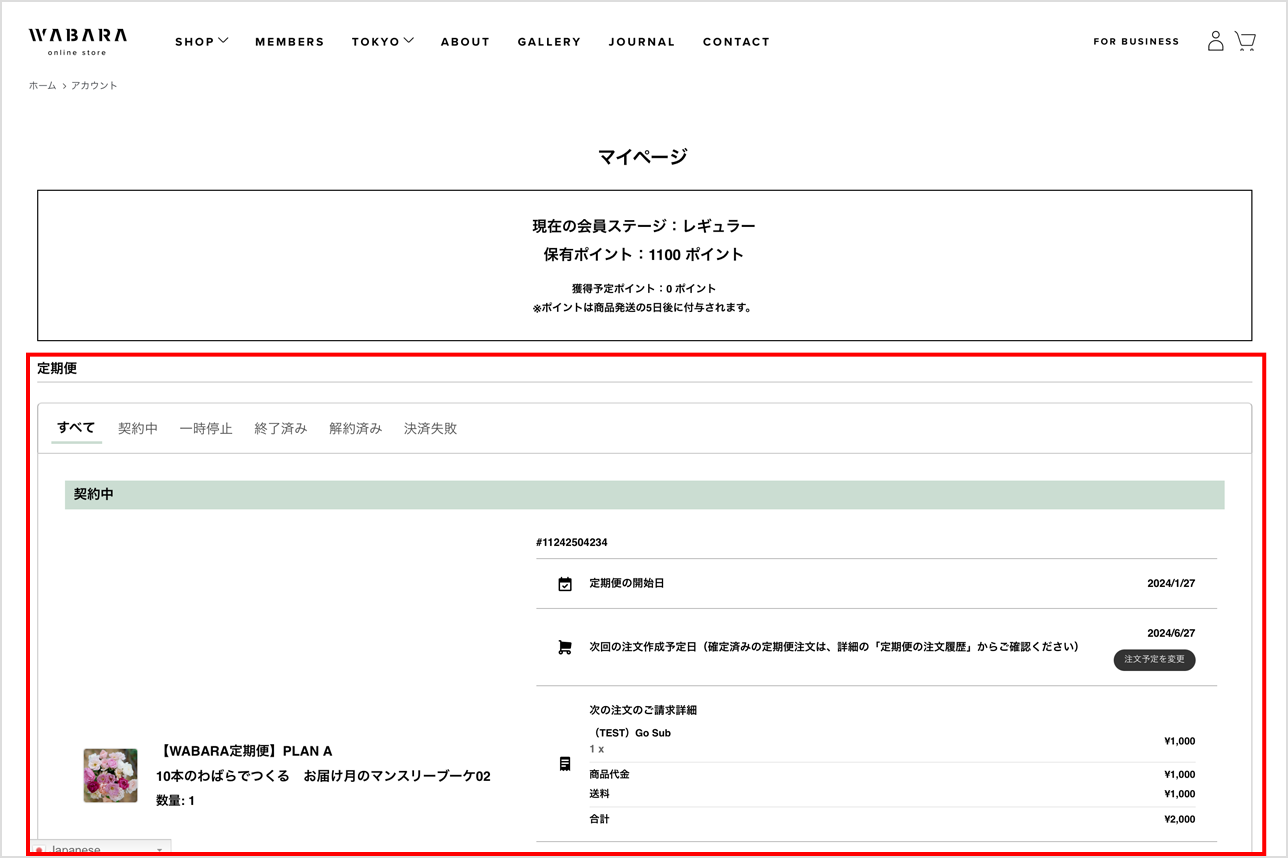Switch to the 一時停止 tab
1288x858 pixels.
[206, 429]
